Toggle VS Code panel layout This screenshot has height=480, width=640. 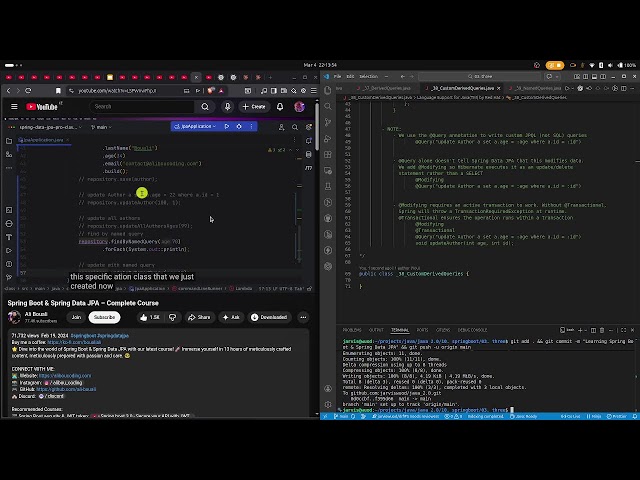[x=594, y=76]
